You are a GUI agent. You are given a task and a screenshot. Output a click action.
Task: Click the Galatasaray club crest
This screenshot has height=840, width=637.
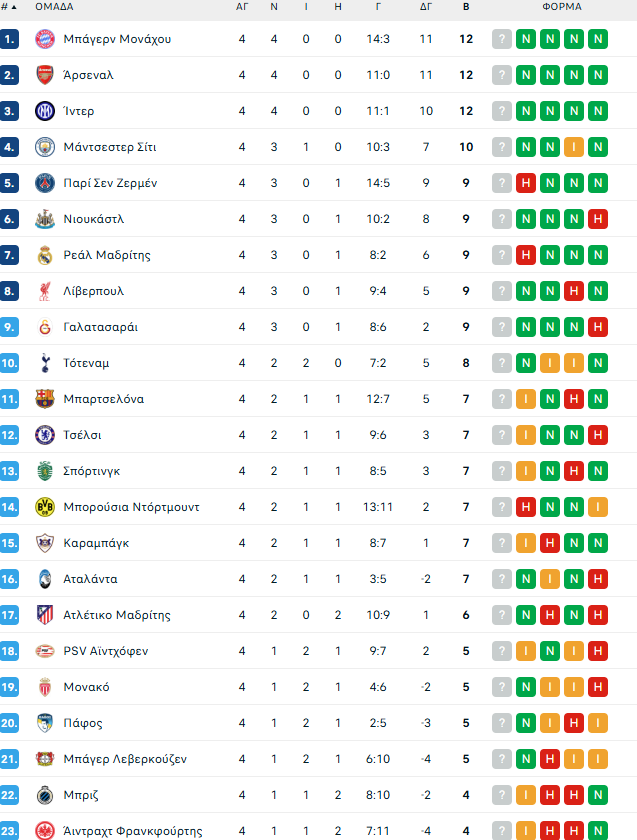point(44,327)
